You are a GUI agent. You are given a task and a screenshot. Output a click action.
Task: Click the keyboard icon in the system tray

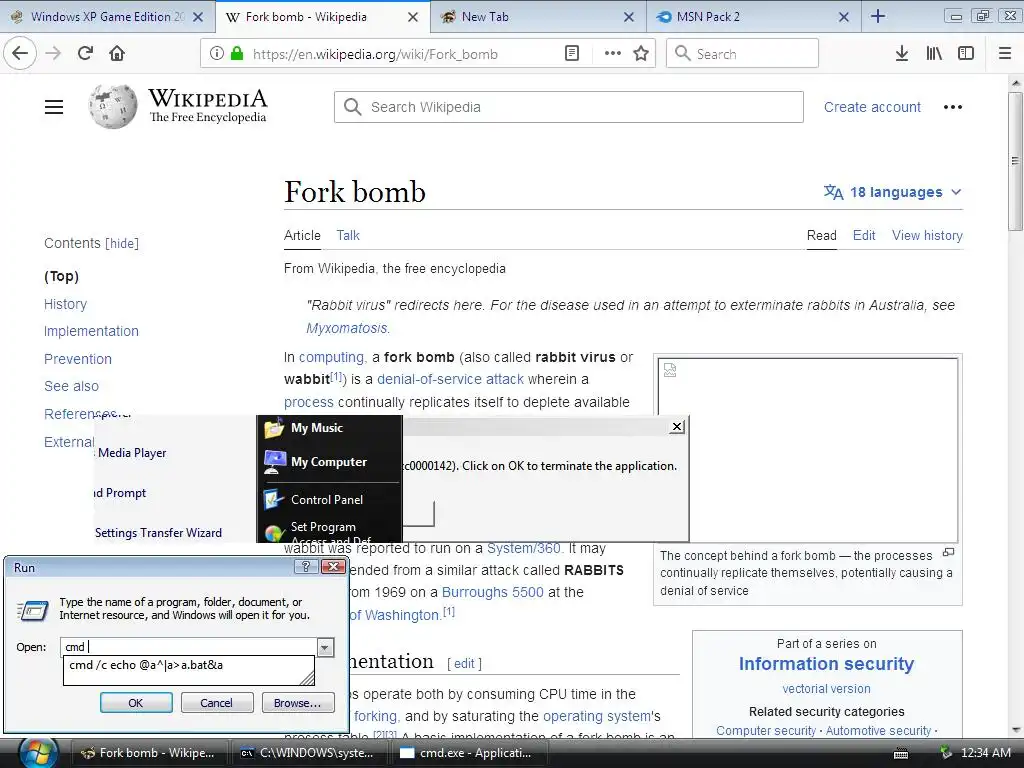(x=901, y=754)
